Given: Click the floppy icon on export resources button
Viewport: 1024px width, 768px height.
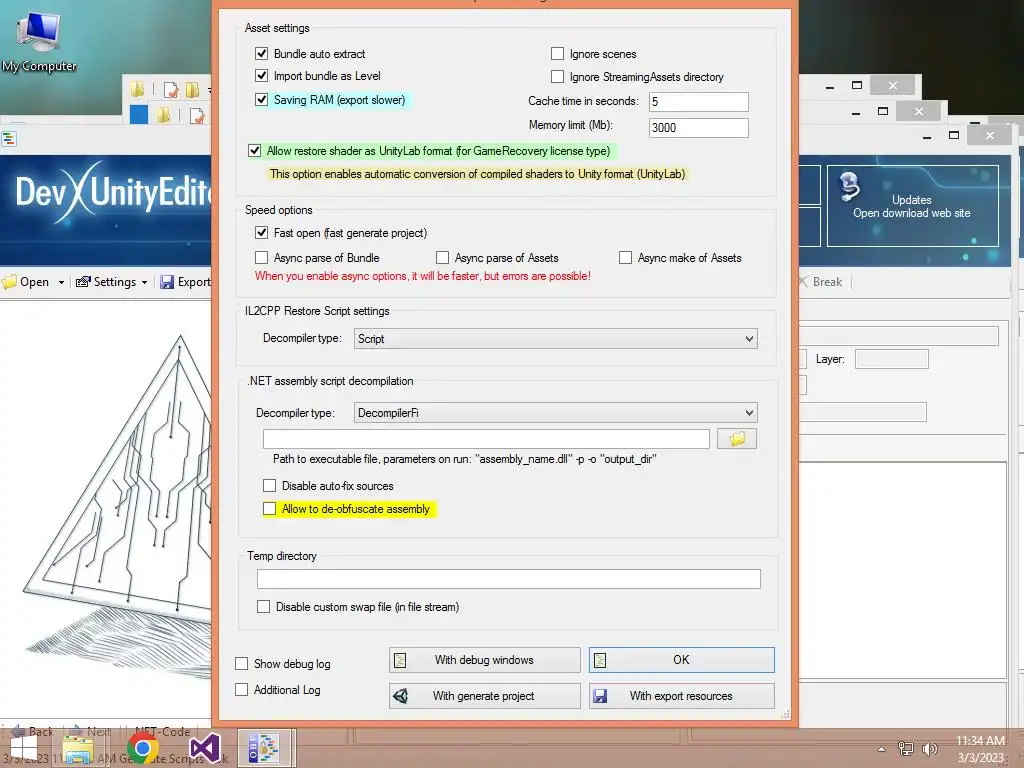Looking at the screenshot, I should click(600, 696).
